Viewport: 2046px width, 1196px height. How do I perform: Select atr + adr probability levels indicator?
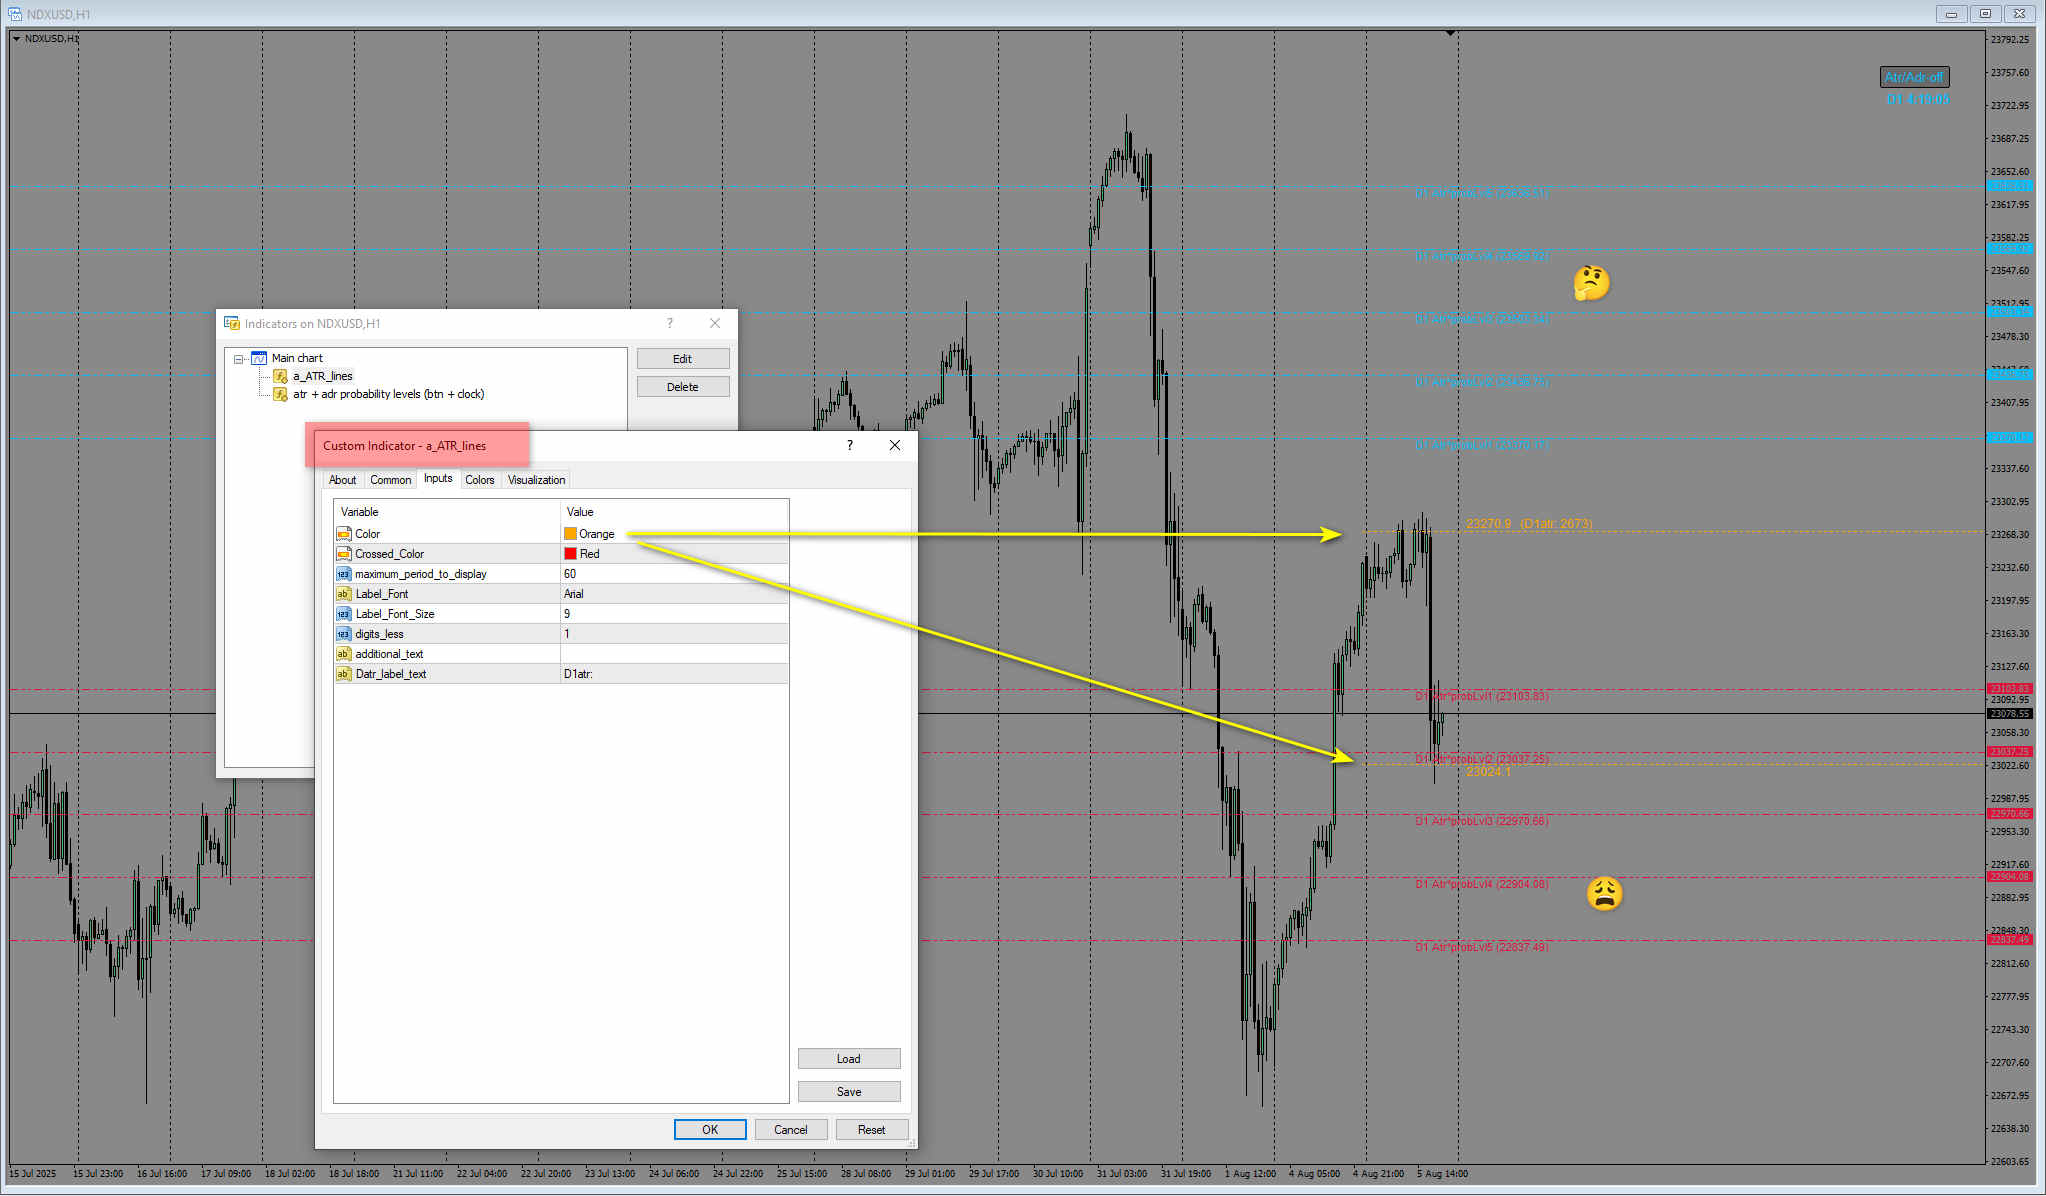click(388, 394)
